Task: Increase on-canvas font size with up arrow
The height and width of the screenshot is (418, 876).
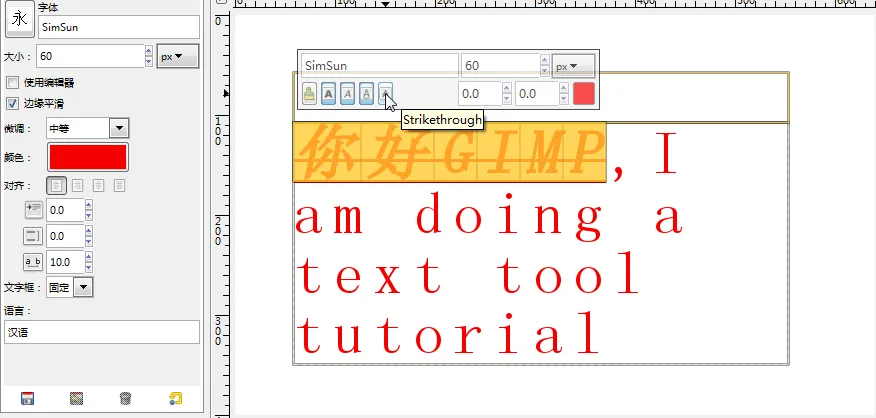Action: 545,60
